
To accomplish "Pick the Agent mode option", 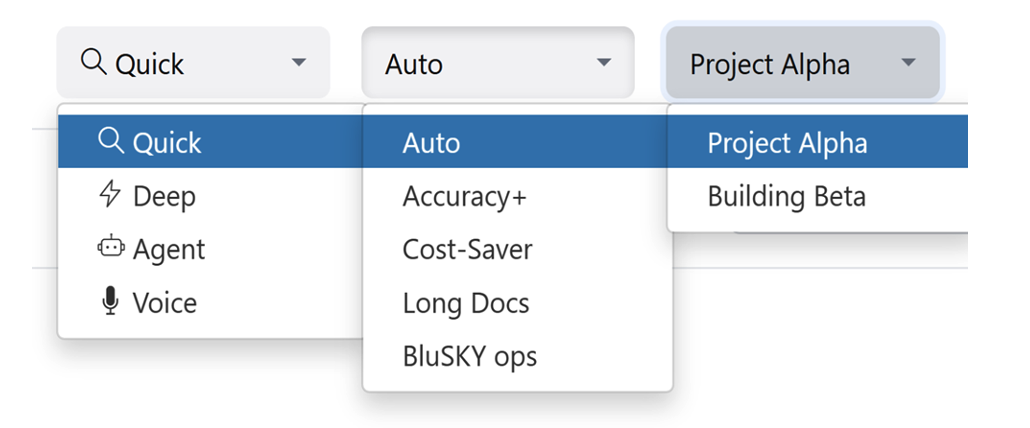I will [x=169, y=249].
